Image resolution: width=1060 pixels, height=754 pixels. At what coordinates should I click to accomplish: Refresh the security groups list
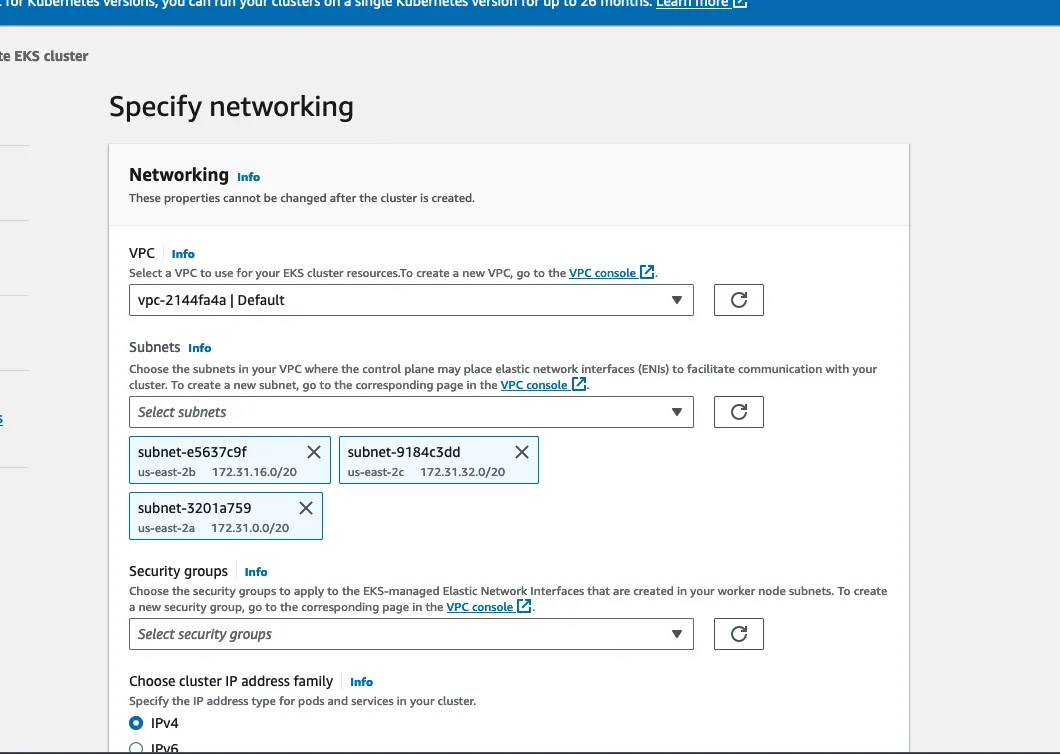coord(738,634)
